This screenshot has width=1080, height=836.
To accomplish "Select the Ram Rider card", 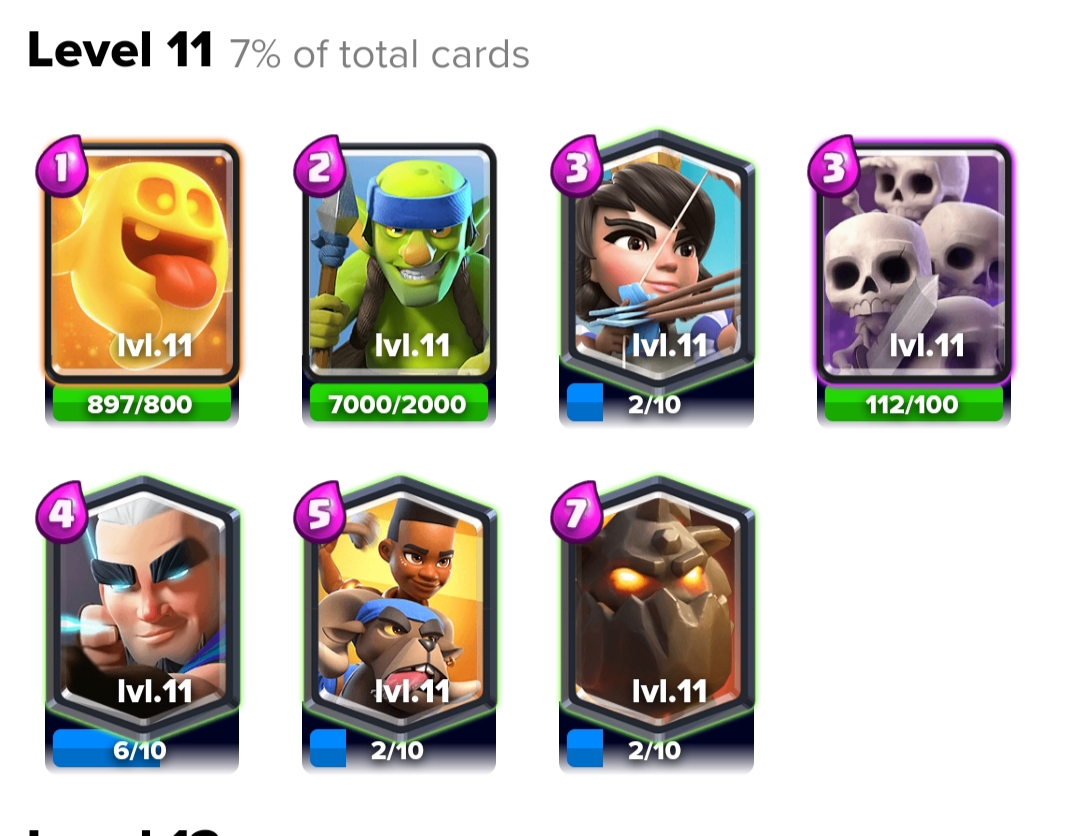I will pos(399,603).
